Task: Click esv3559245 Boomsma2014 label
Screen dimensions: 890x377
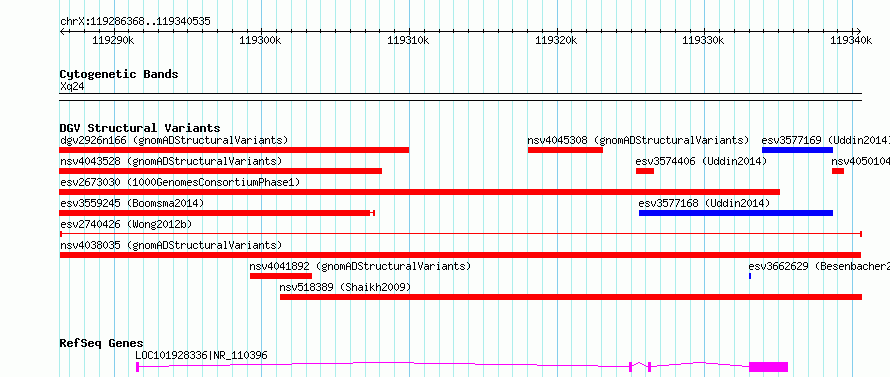Action: (132, 203)
